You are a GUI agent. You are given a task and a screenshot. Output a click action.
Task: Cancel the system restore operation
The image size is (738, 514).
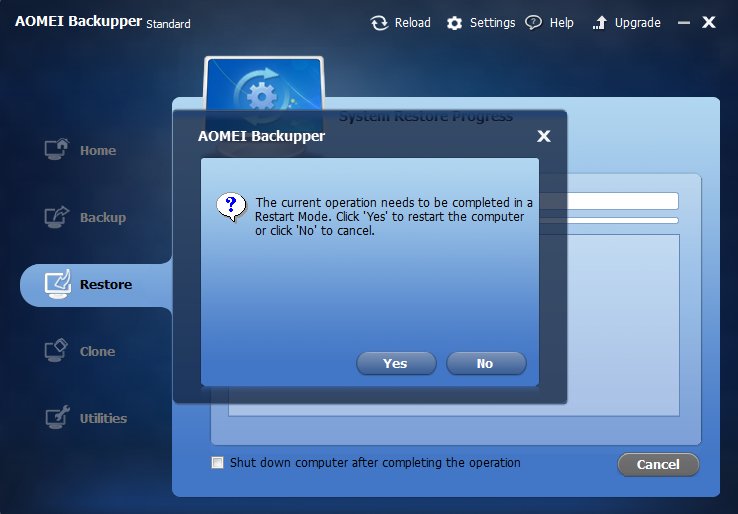pyautogui.click(x=658, y=465)
